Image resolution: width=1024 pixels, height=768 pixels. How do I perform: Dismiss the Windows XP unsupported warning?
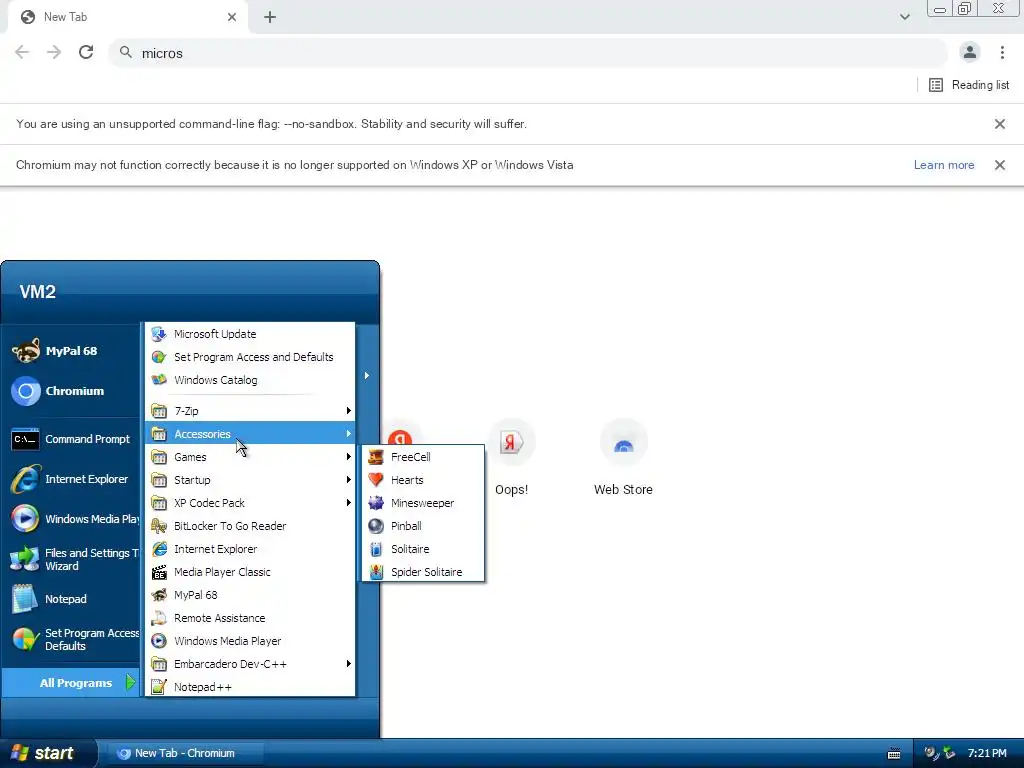[999, 165]
